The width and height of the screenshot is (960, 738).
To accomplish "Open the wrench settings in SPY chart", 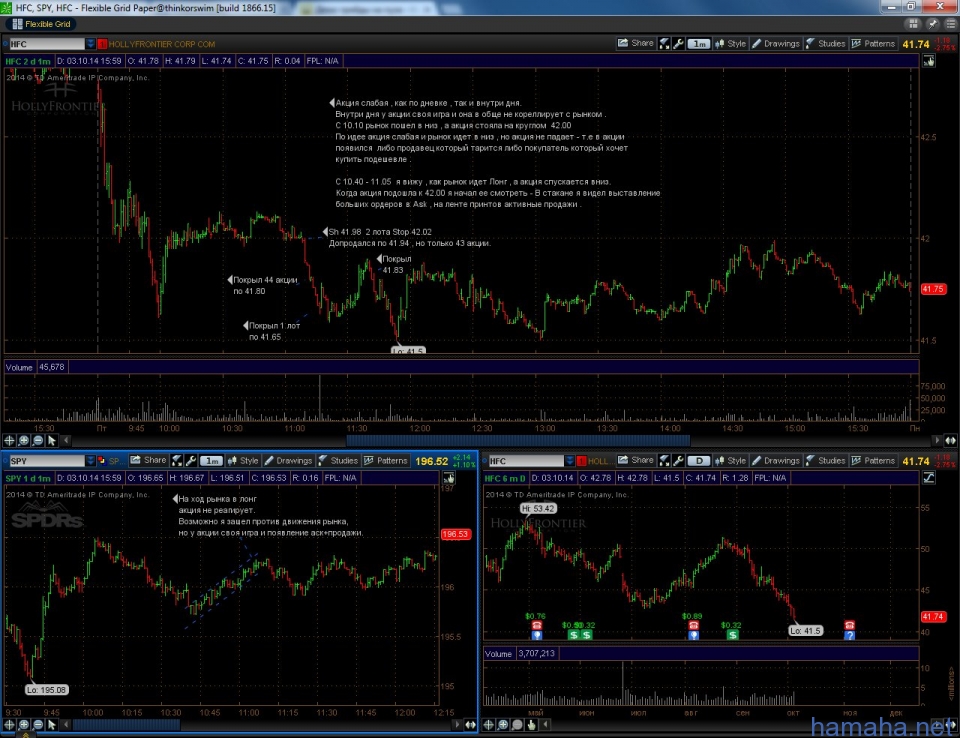I will (191, 461).
